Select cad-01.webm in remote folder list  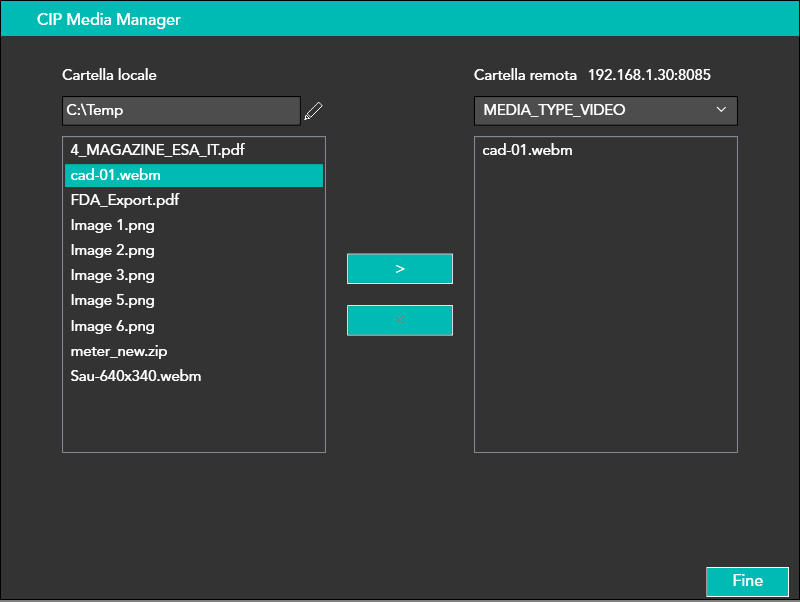[527, 150]
